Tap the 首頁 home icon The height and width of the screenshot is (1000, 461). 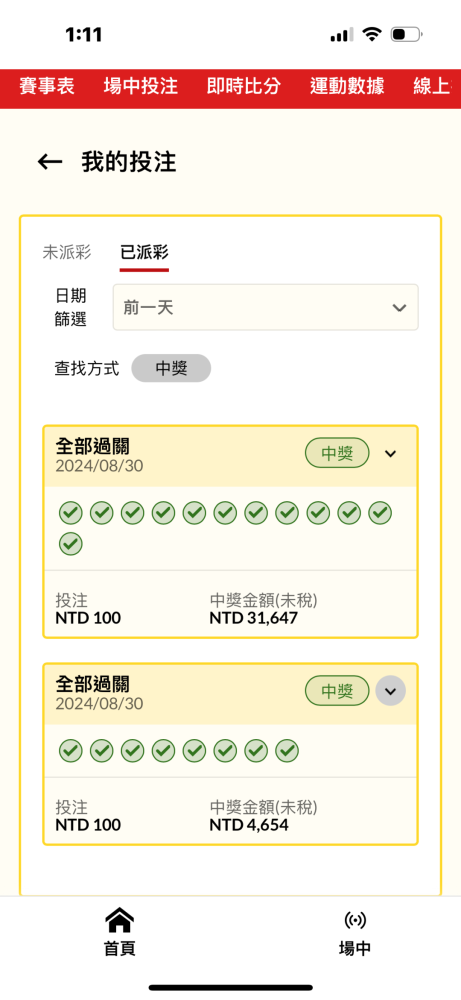(119, 921)
